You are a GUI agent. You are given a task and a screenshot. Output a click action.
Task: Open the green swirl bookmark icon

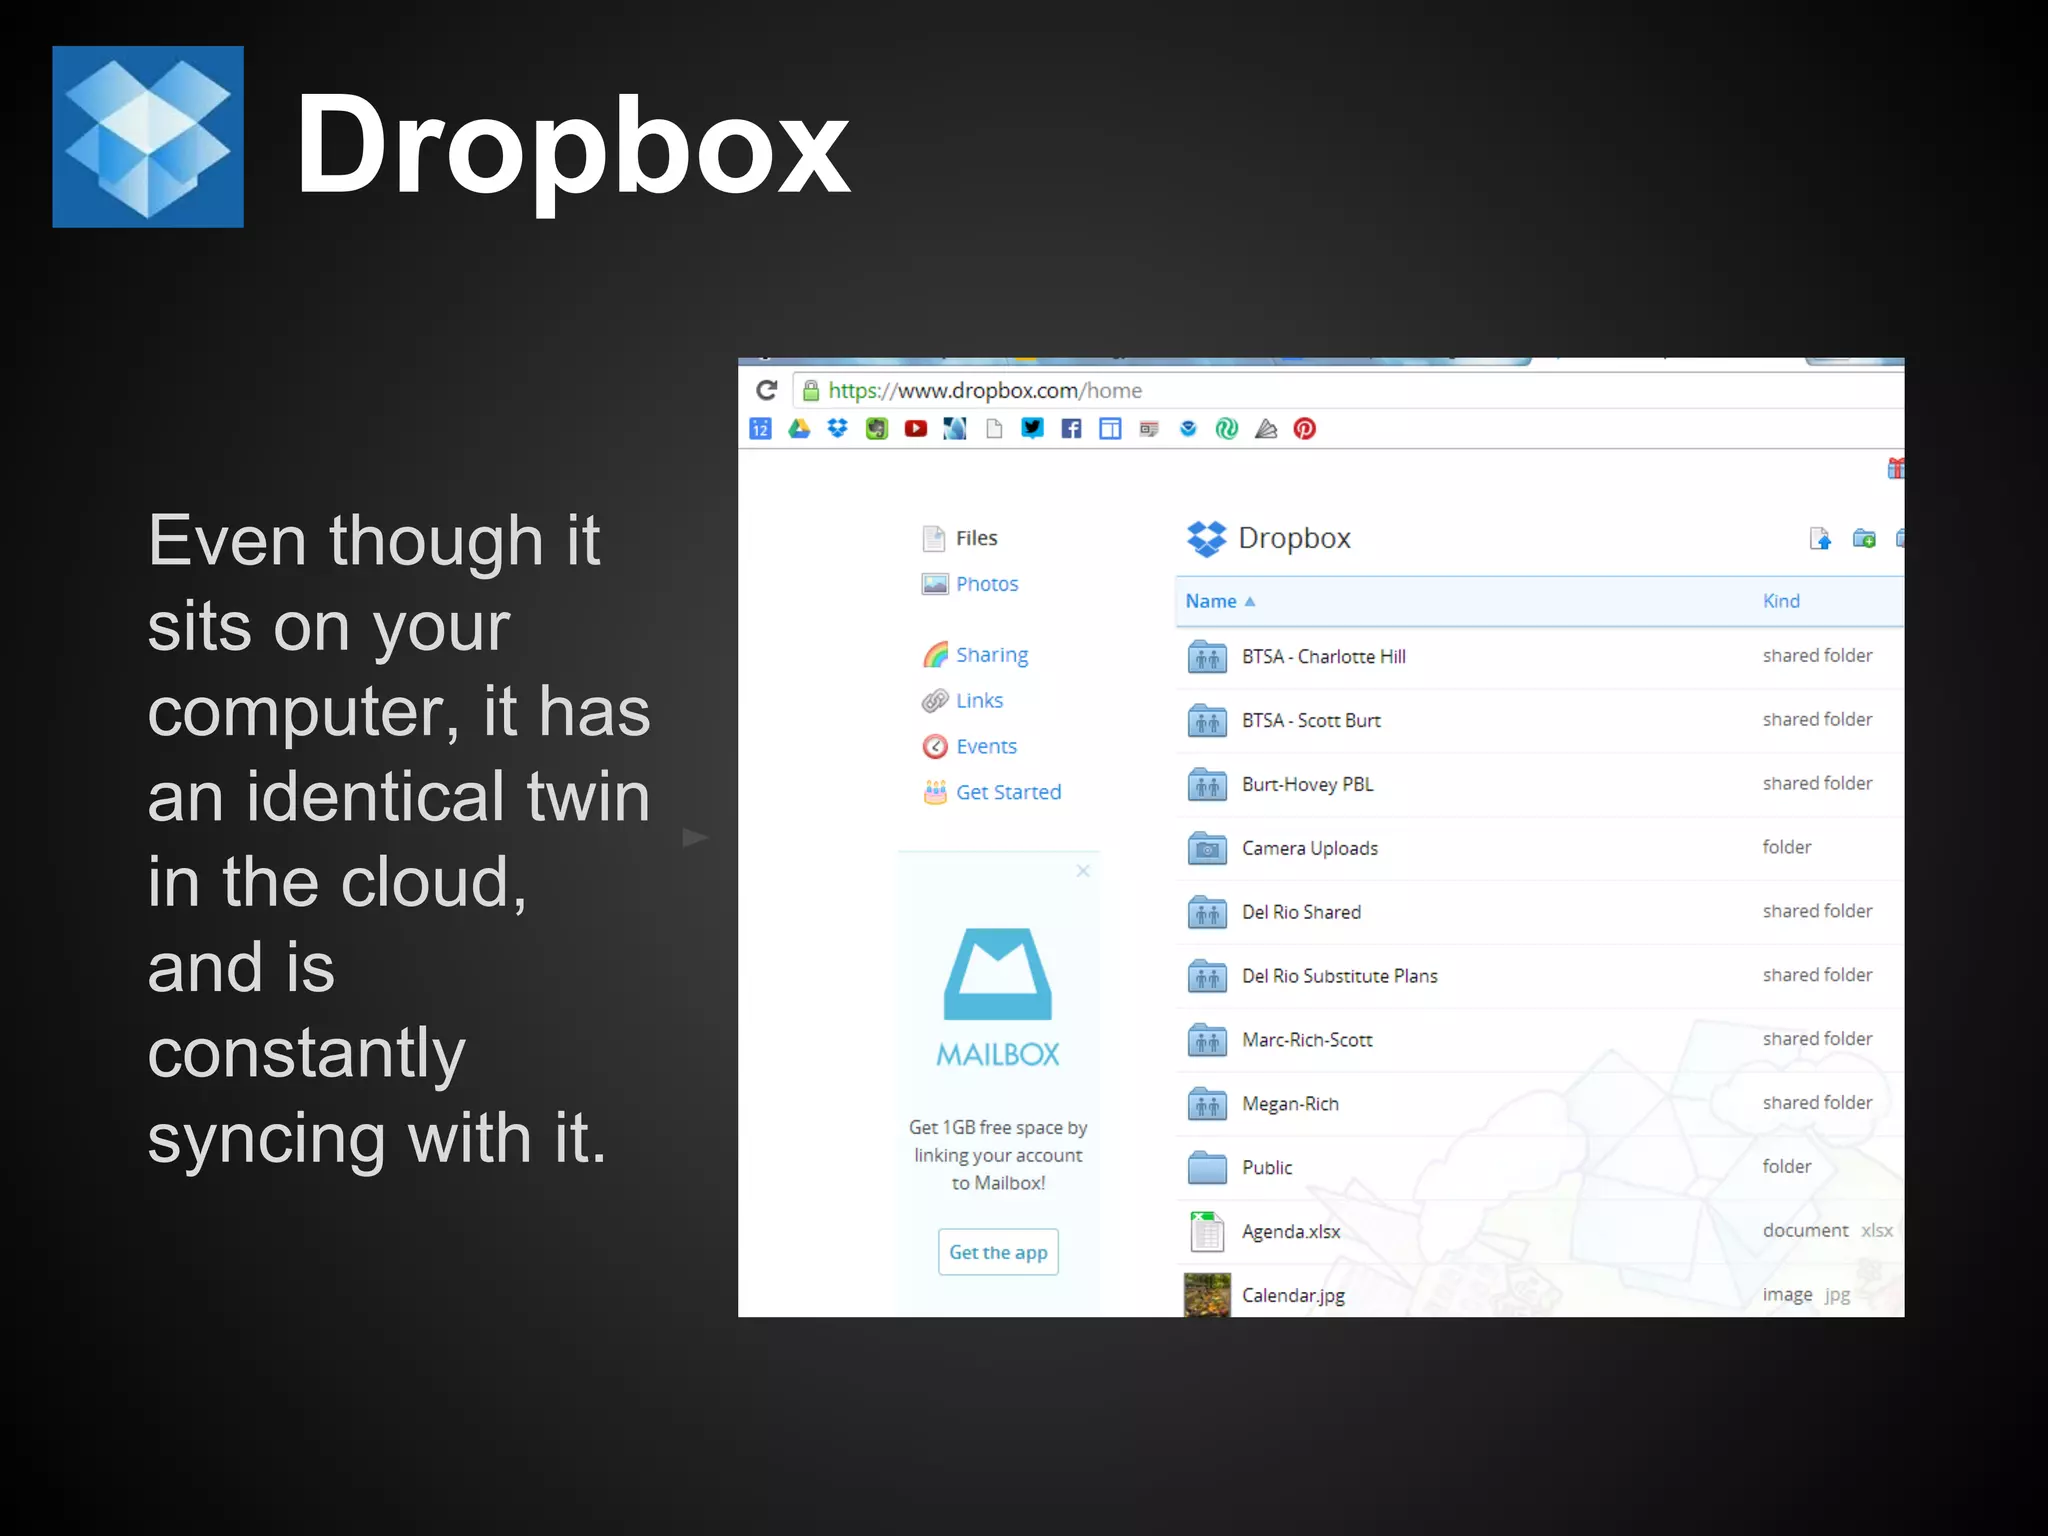pyautogui.click(x=1227, y=429)
